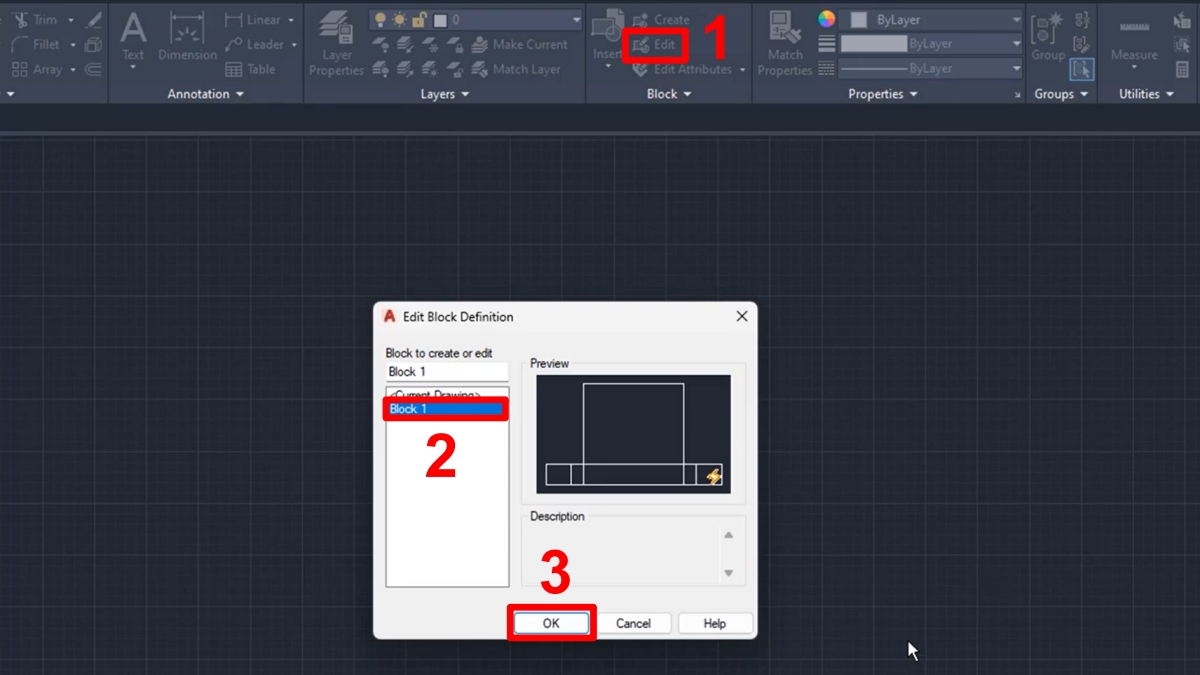
Task: Expand the Edit Attributes dropdown arrow
Action: (743, 70)
